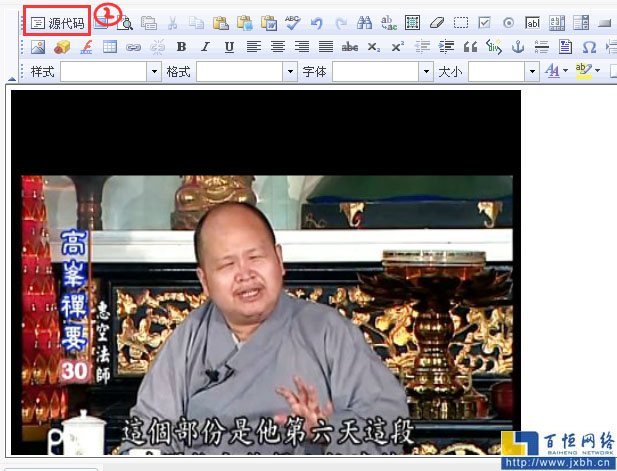Open the 样式 style dropdown
Viewport: 617px width, 471px height.
[154, 72]
